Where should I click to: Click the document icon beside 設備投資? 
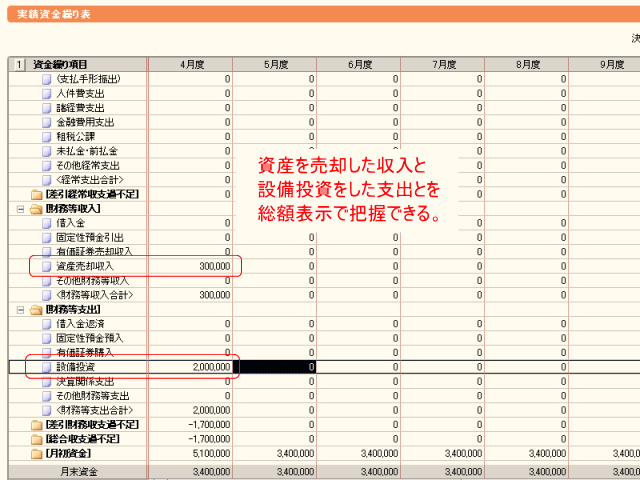pos(47,367)
